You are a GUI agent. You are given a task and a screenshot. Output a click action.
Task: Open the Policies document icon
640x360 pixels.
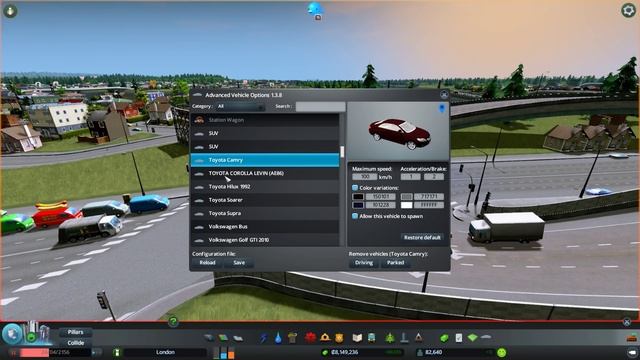point(459,338)
